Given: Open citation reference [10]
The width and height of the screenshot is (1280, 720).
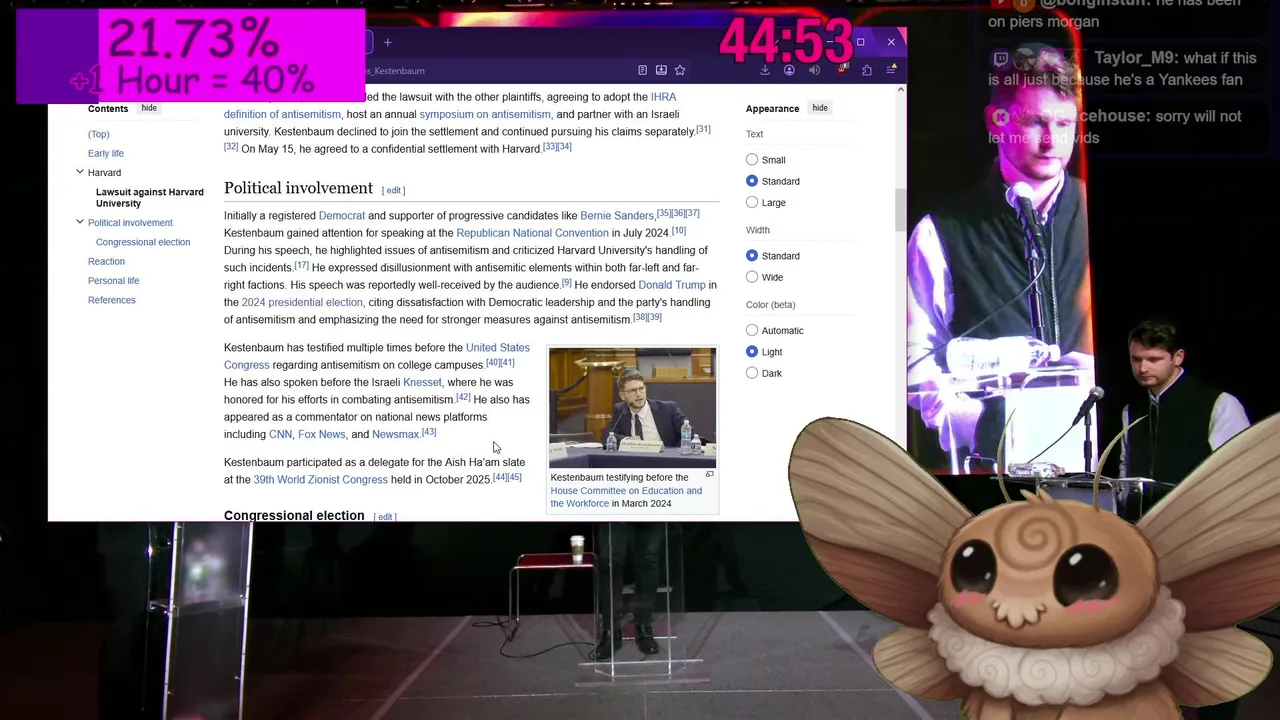Looking at the screenshot, I should tap(678, 230).
